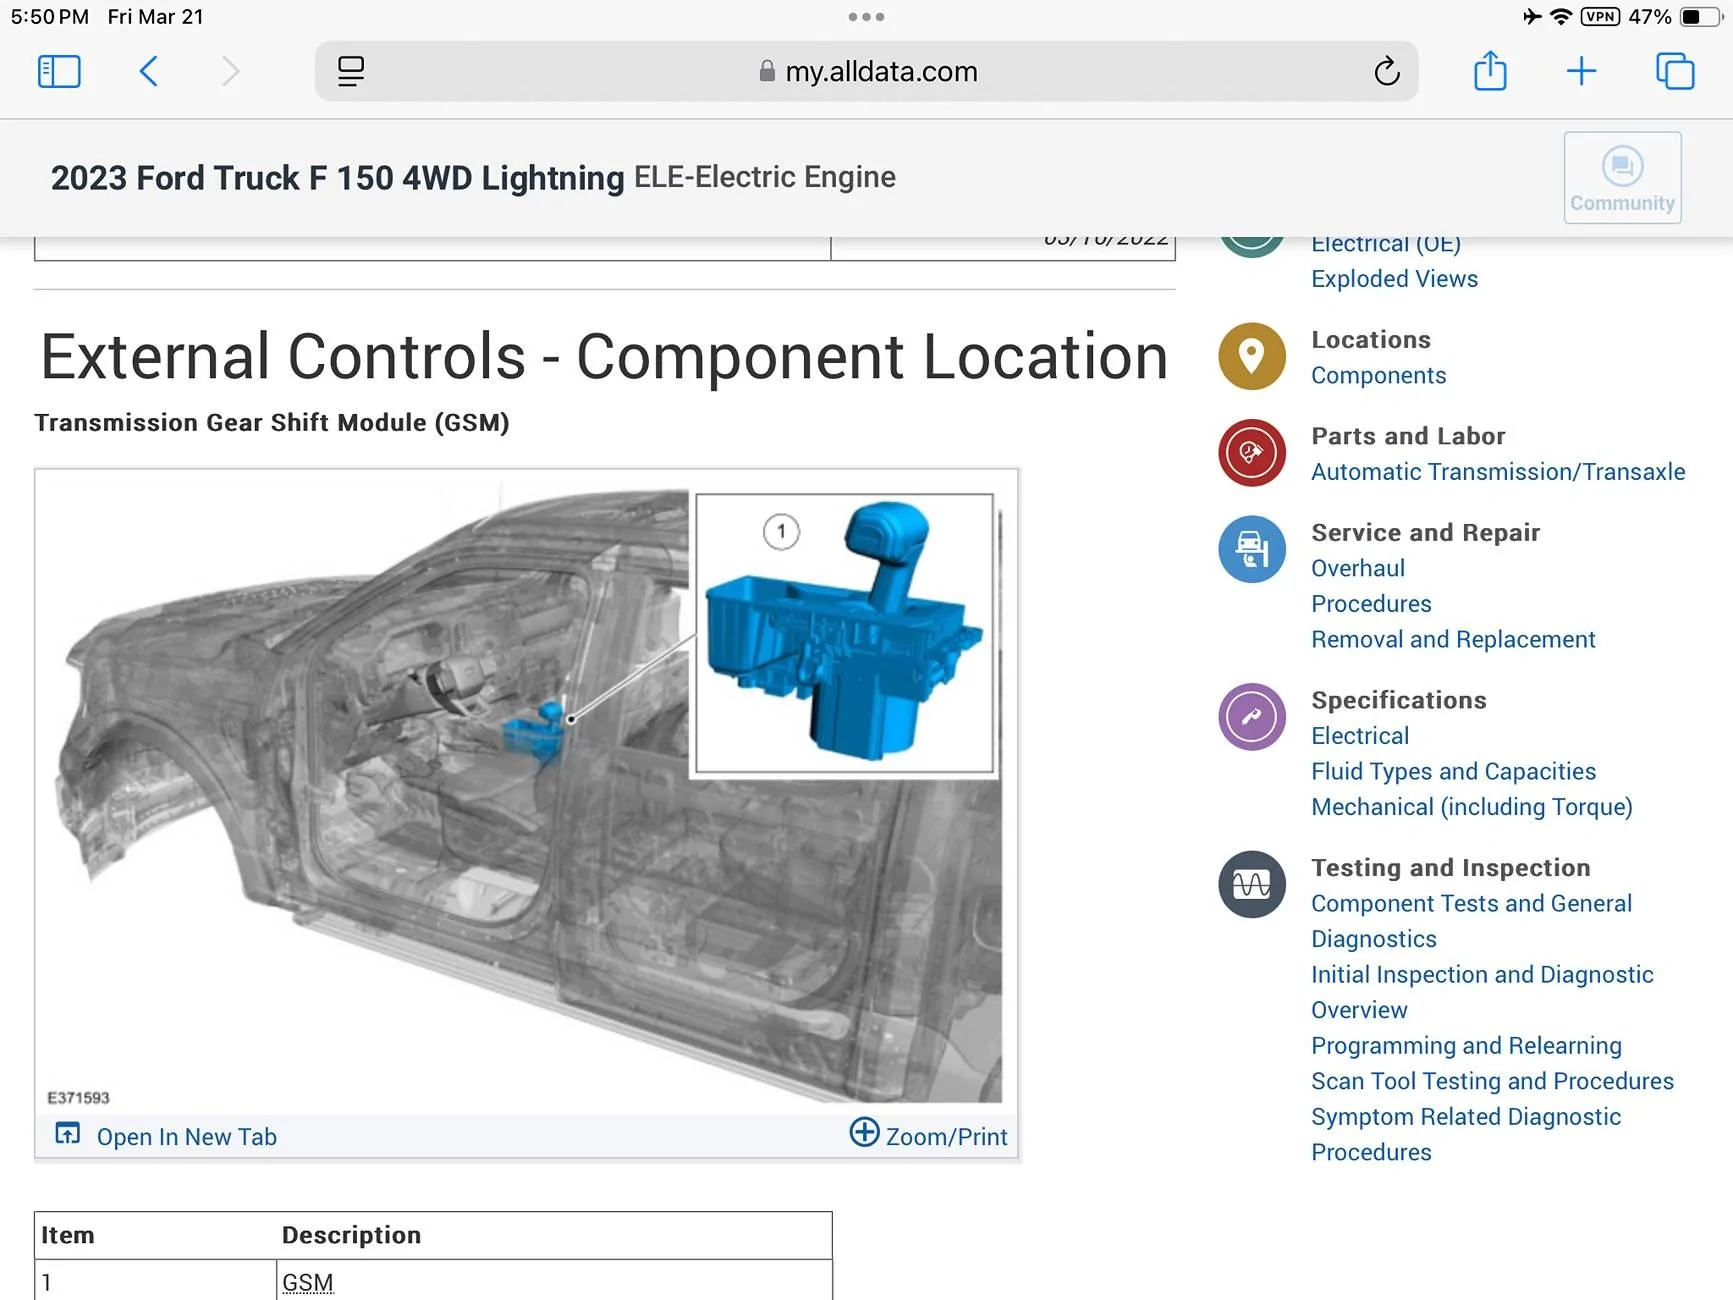The height and width of the screenshot is (1300, 1733).
Task: Click the ELE-Electric Engine label
Action: [x=765, y=177]
